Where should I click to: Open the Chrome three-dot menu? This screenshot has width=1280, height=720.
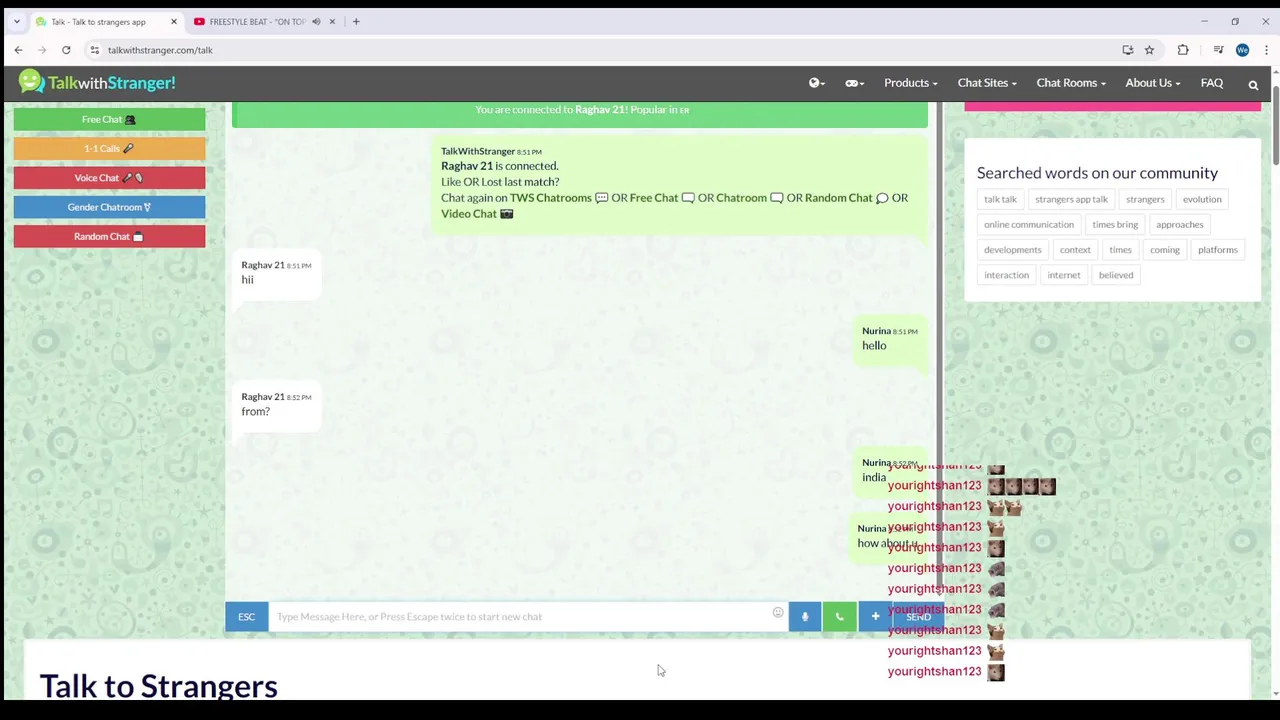(1266, 50)
